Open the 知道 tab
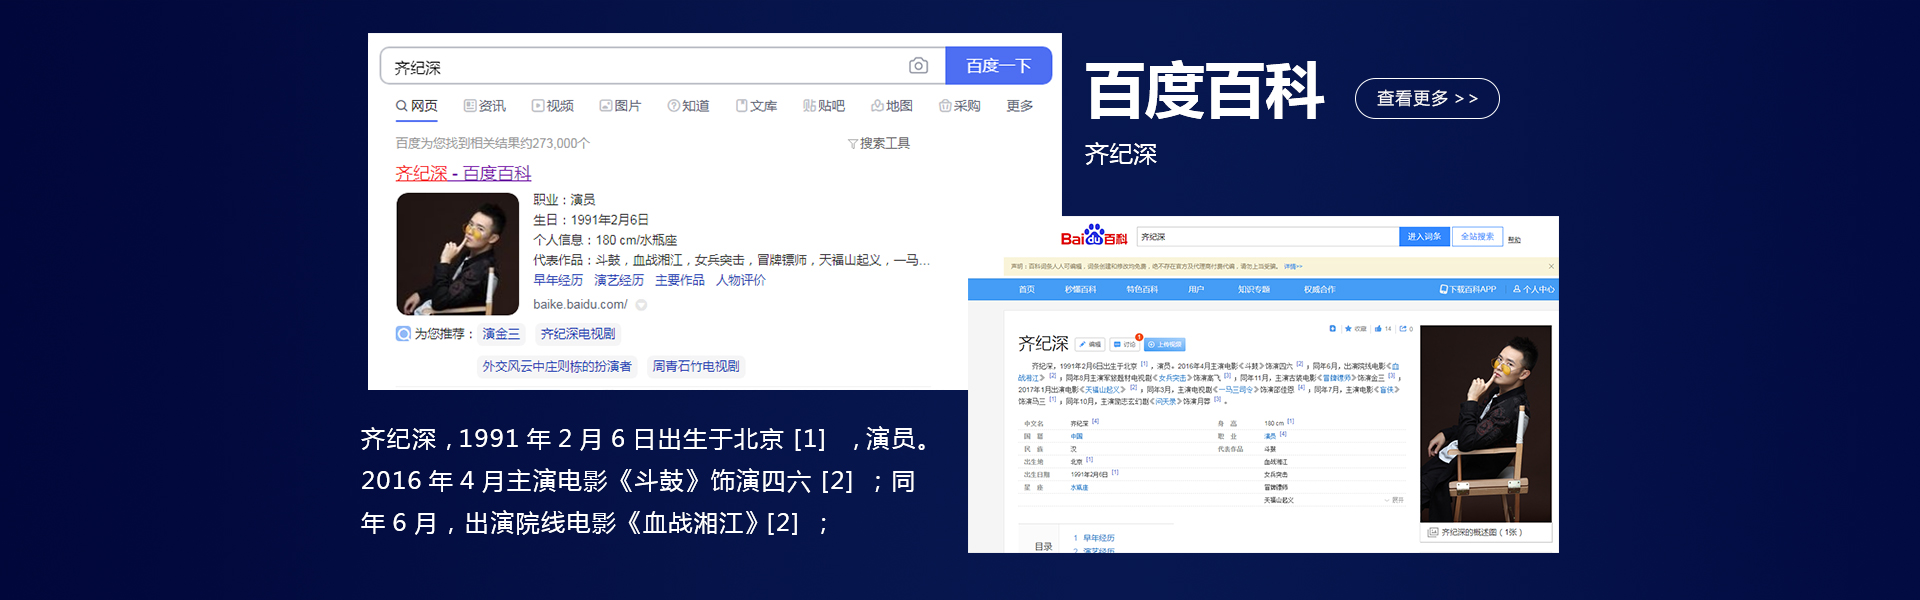The height and width of the screenshot is (600, 1920). [x=689, y=106]
